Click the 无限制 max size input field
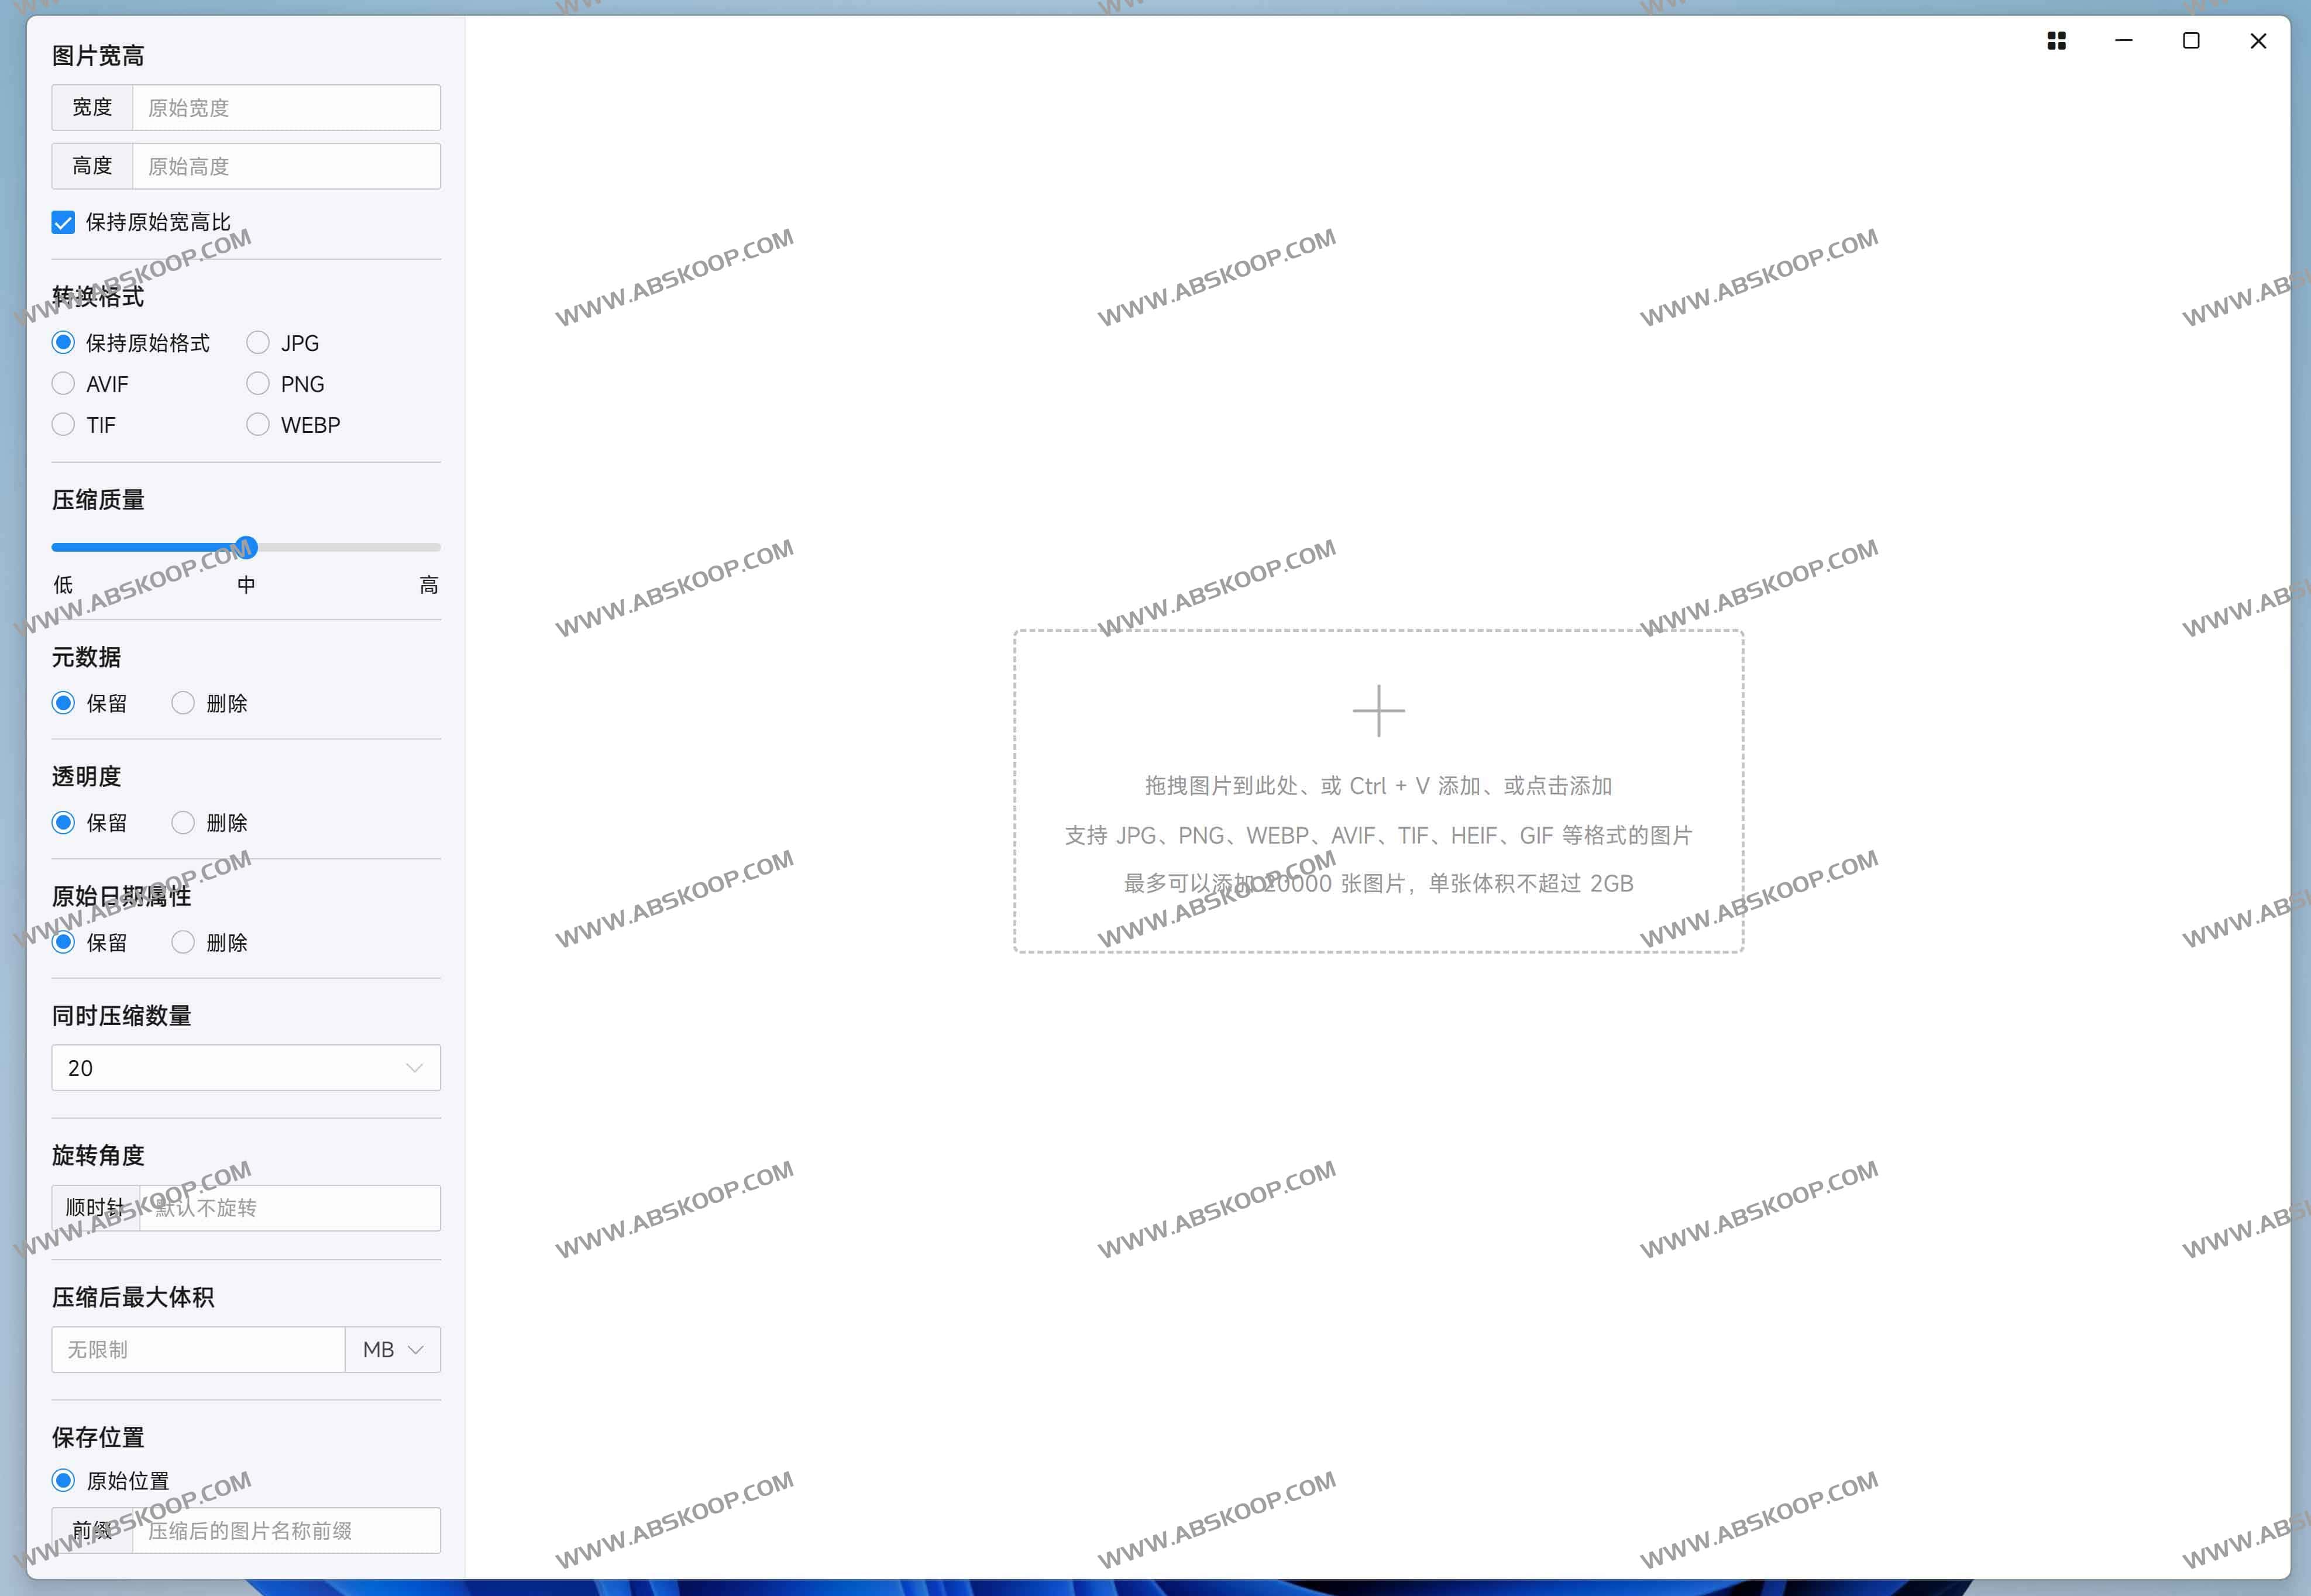This screenshot has width=2311, height=1596. pyautogui.click(x=198, y=1350)
